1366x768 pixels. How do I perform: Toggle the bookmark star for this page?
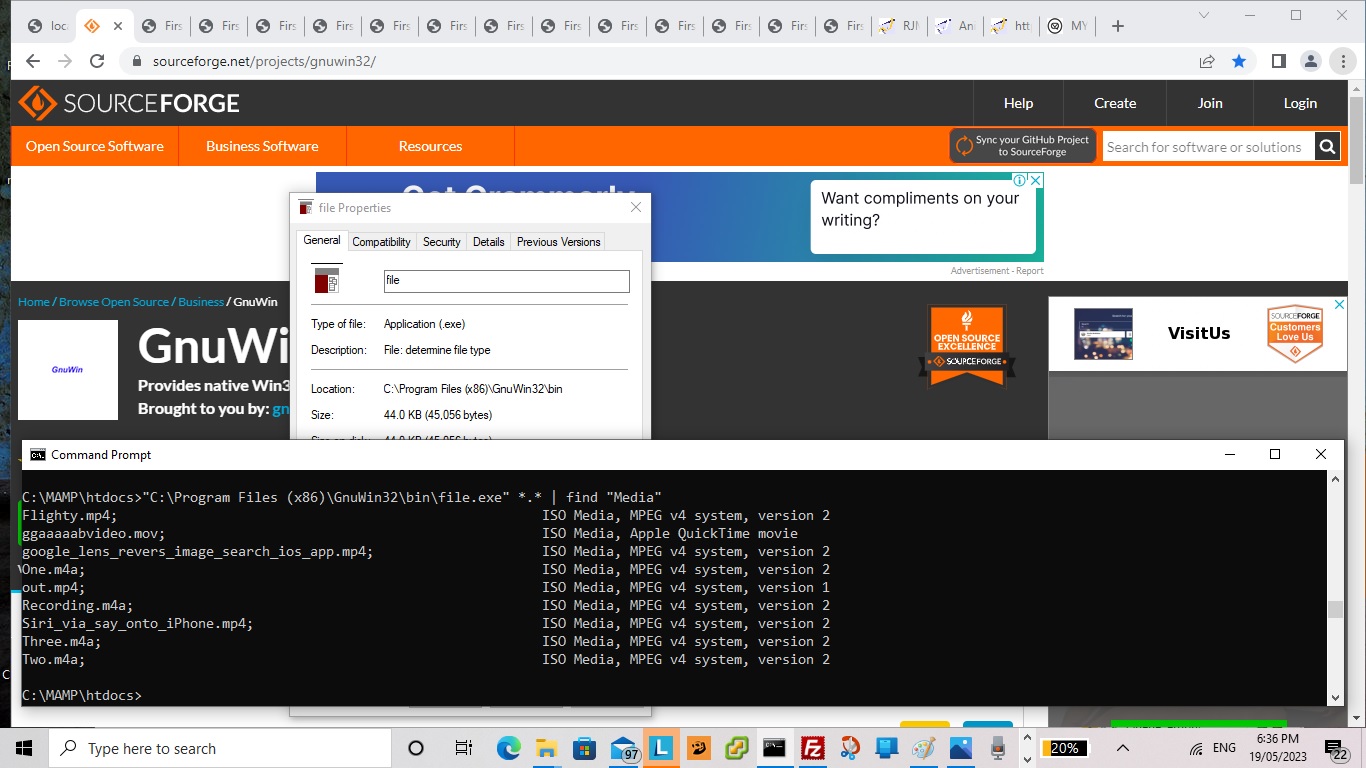tap(1239, 61)
